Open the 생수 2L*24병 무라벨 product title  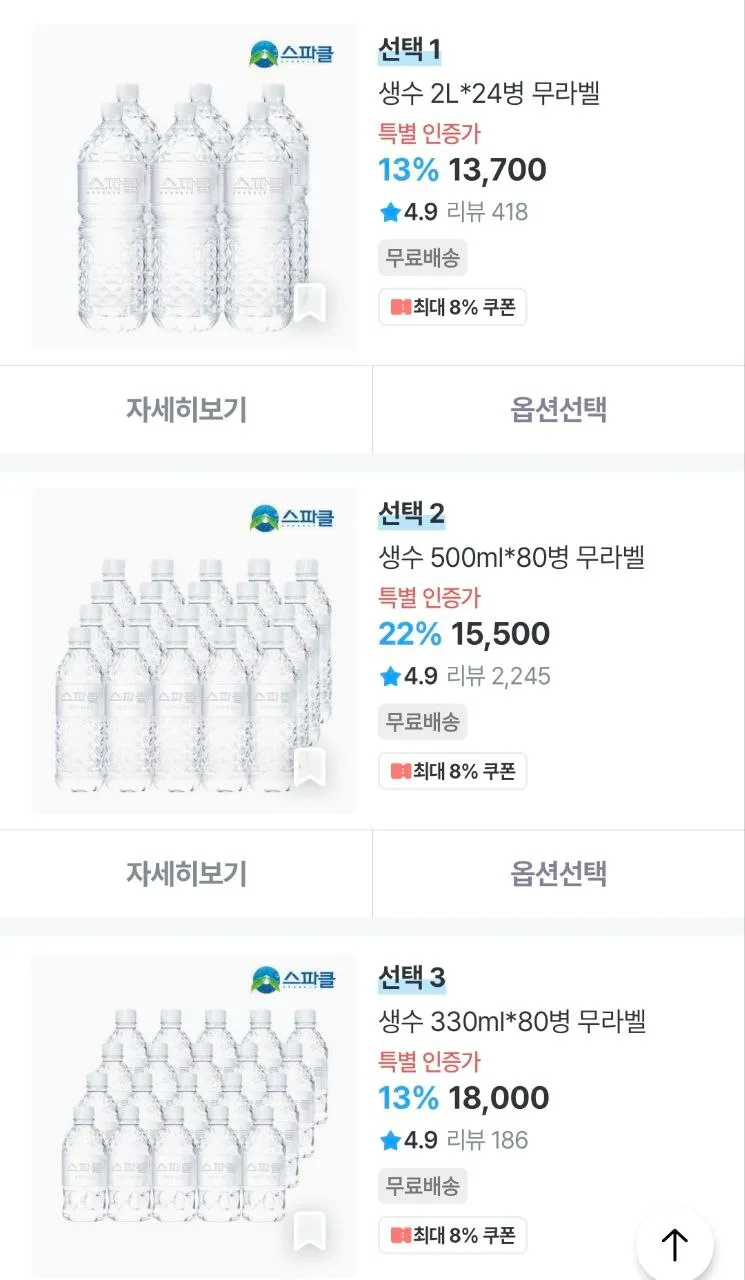point(489,93)
